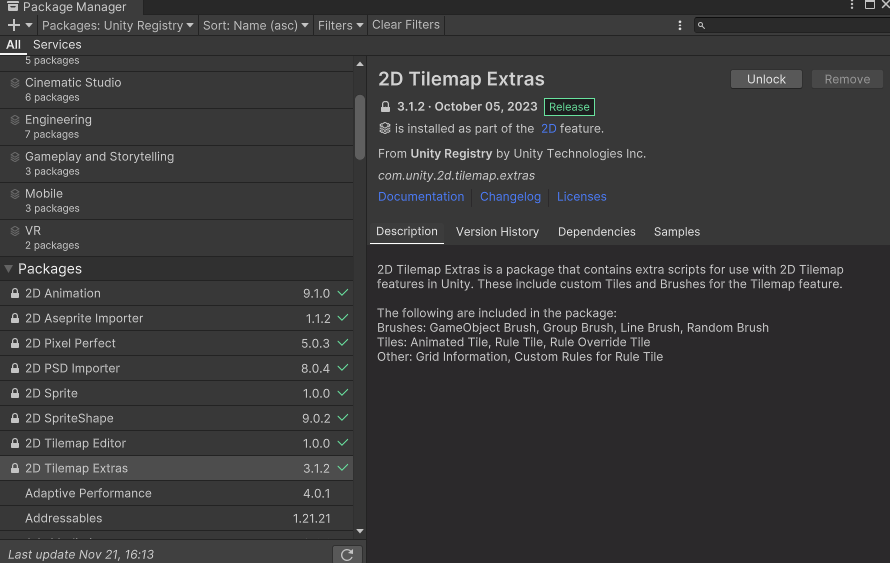This screenshot has height=563, width=890.
Task: Select the 2D Sprite package
Action: [x=177, y=393]
